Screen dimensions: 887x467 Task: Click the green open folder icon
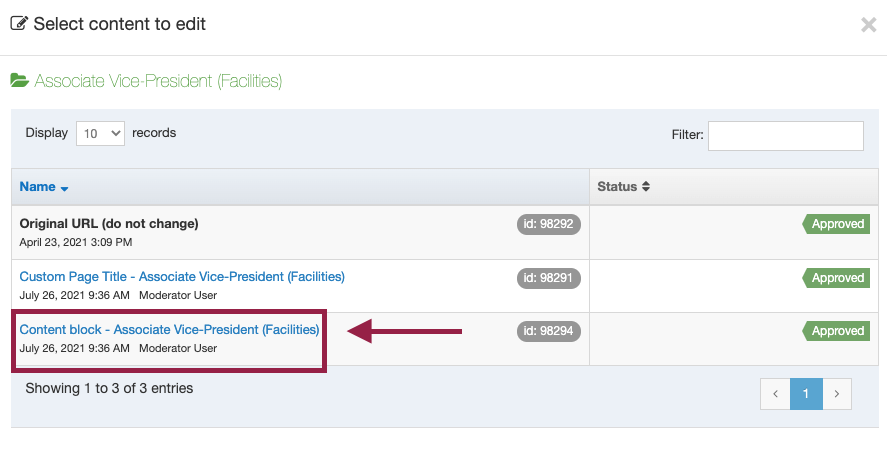[19, 81]
